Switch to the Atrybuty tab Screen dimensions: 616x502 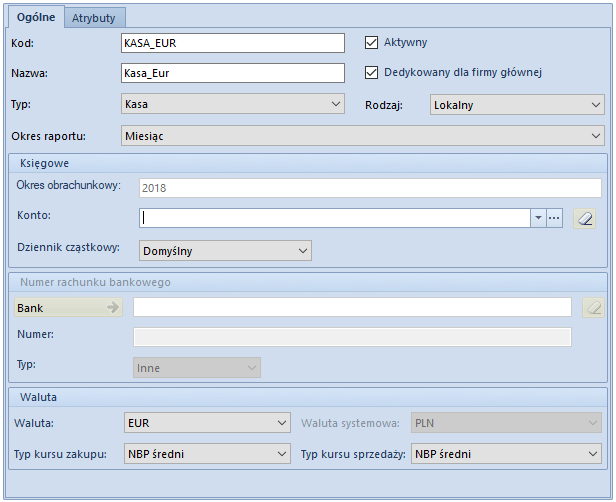coord(94,18)
